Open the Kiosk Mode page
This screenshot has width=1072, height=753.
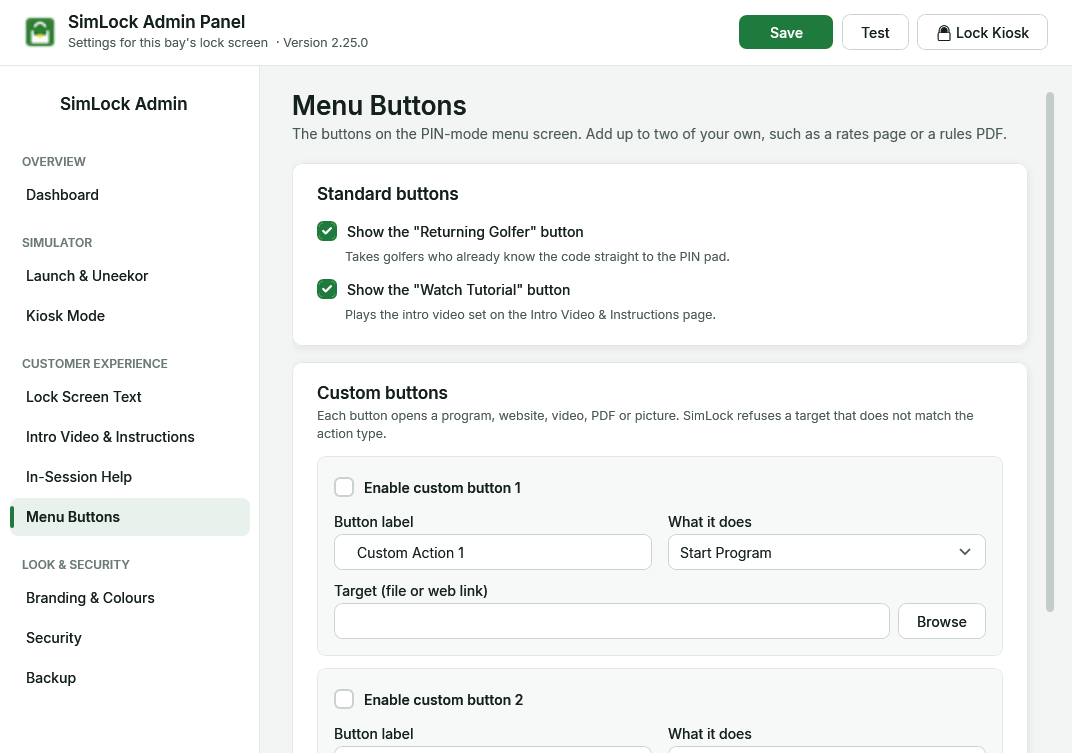pos(130,316)
